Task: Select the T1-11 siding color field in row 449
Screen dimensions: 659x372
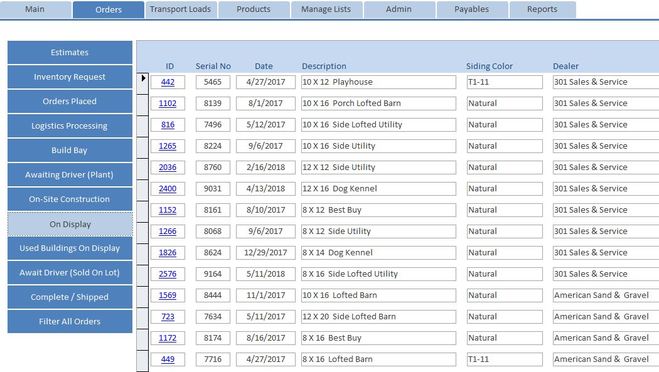Action: click(x=504, y=359)
